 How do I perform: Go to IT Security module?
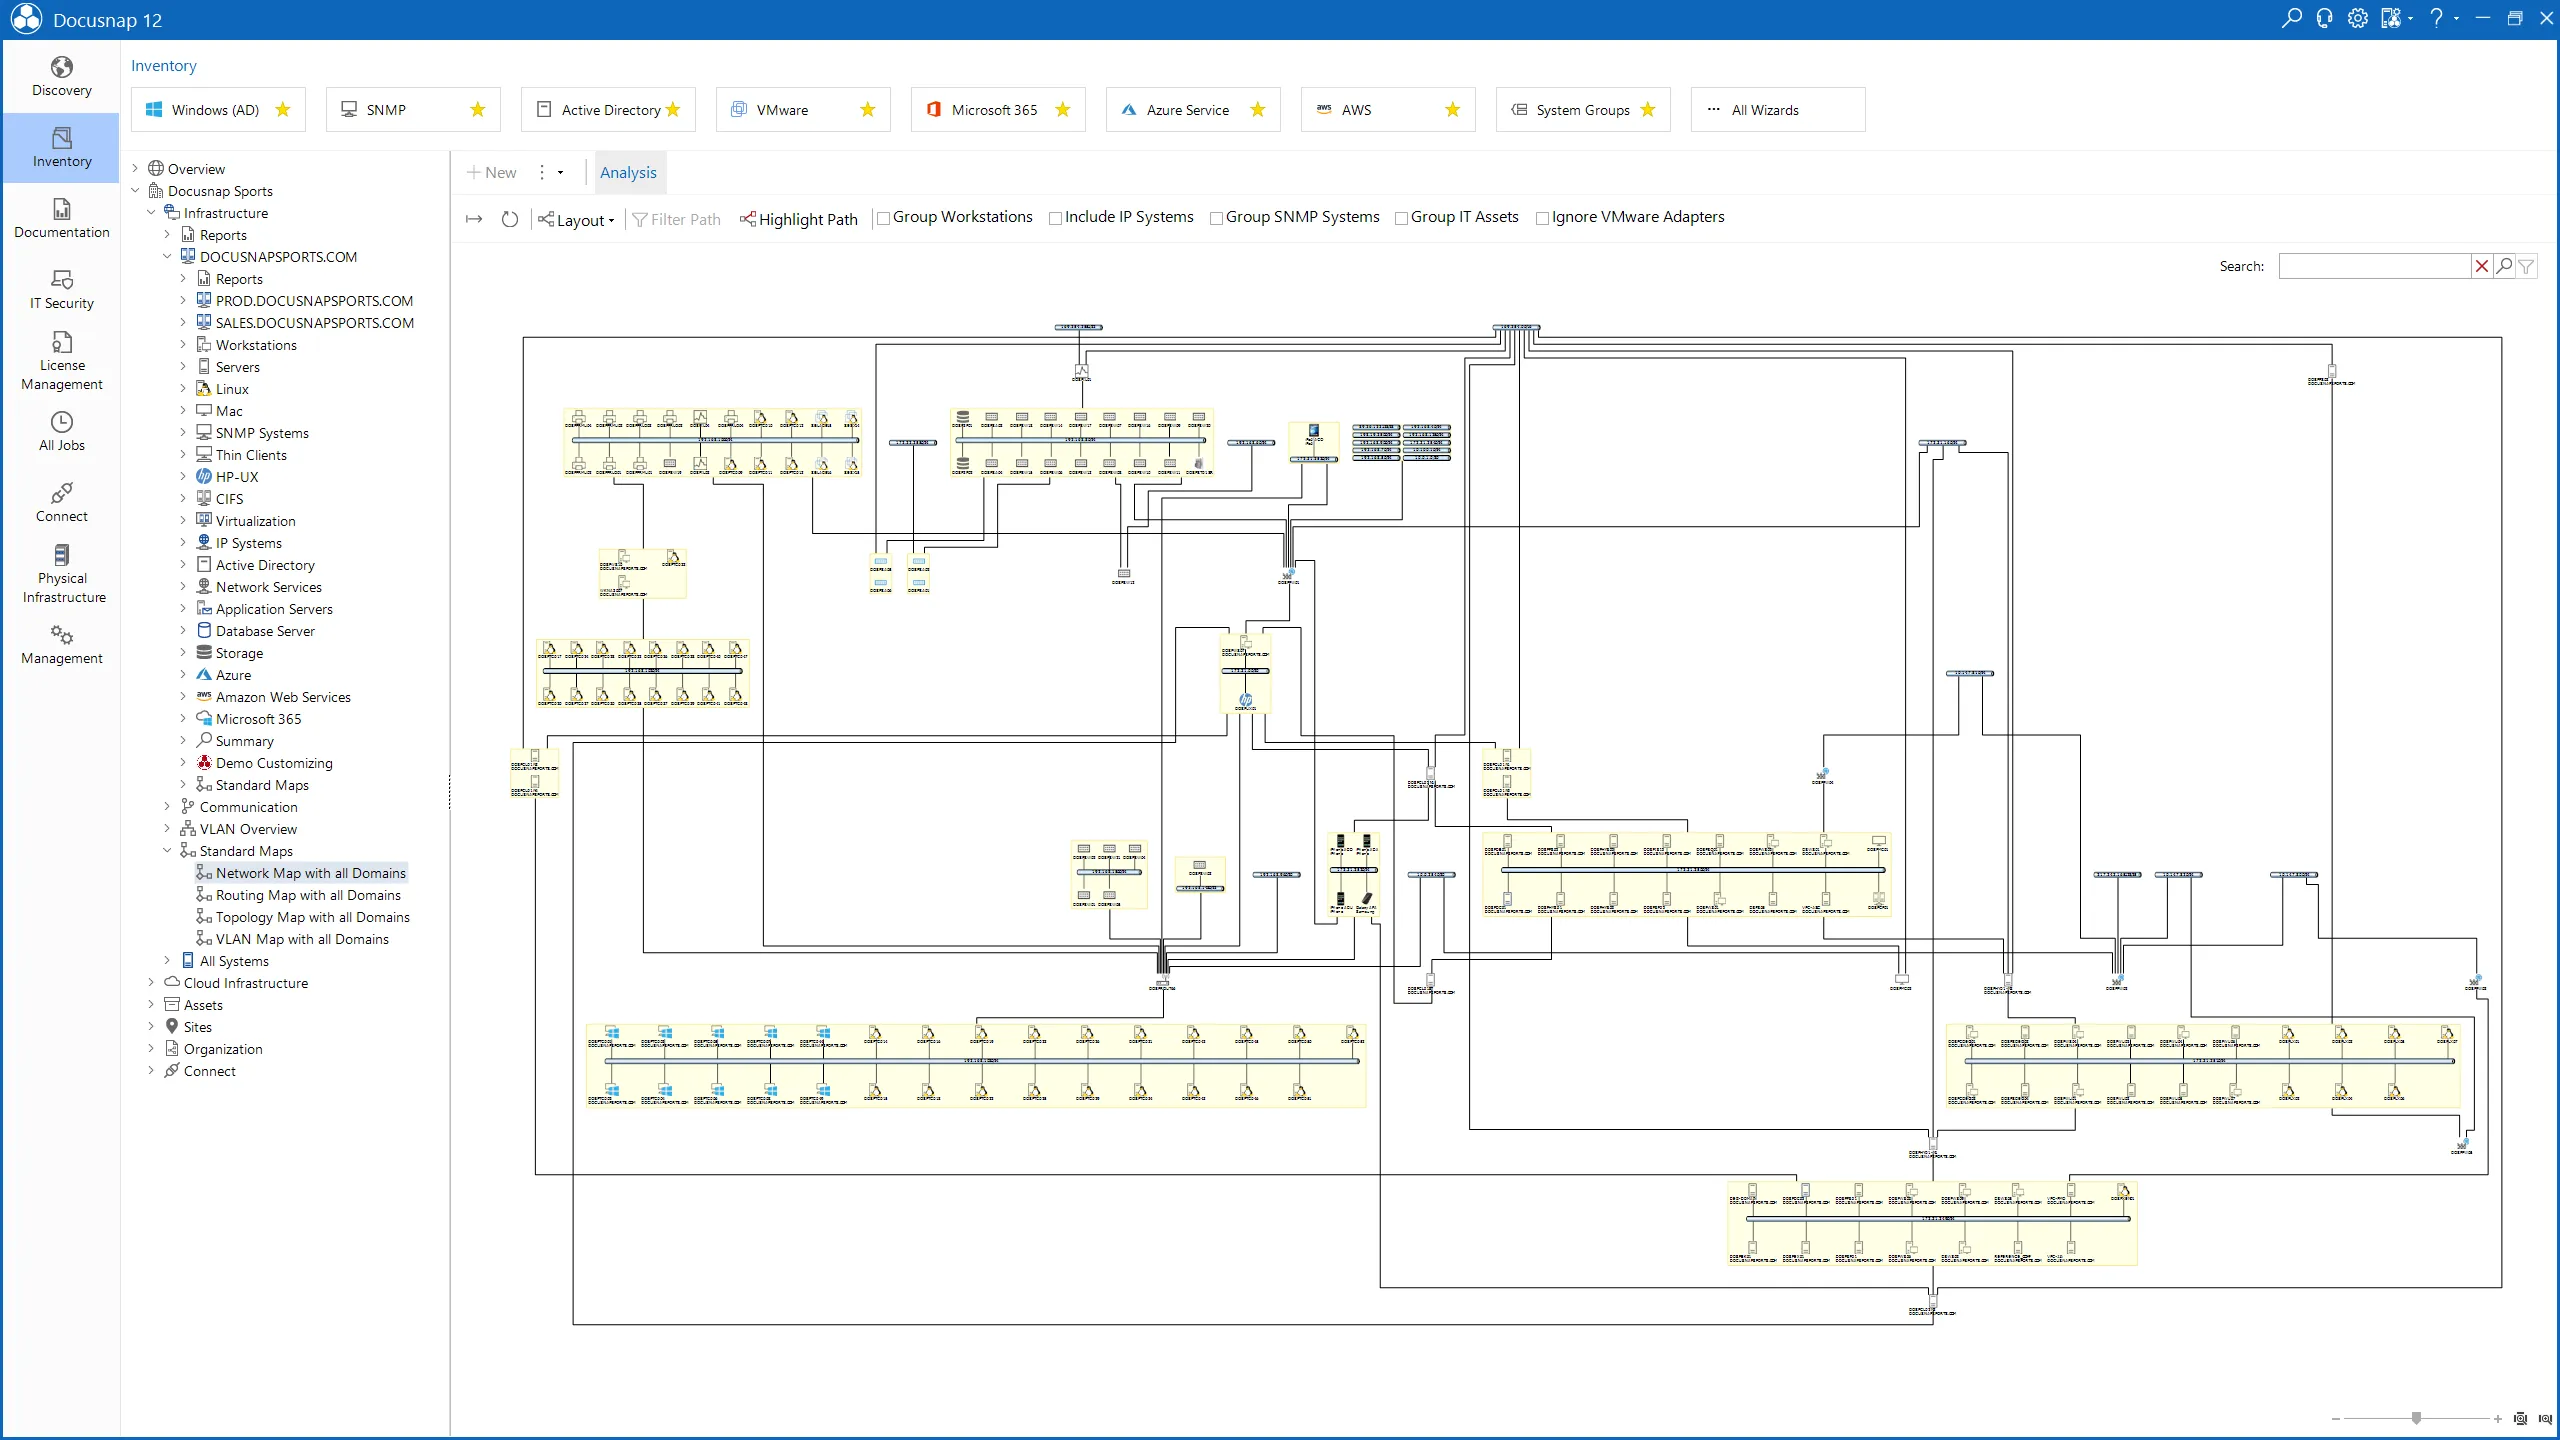point(61,290)
